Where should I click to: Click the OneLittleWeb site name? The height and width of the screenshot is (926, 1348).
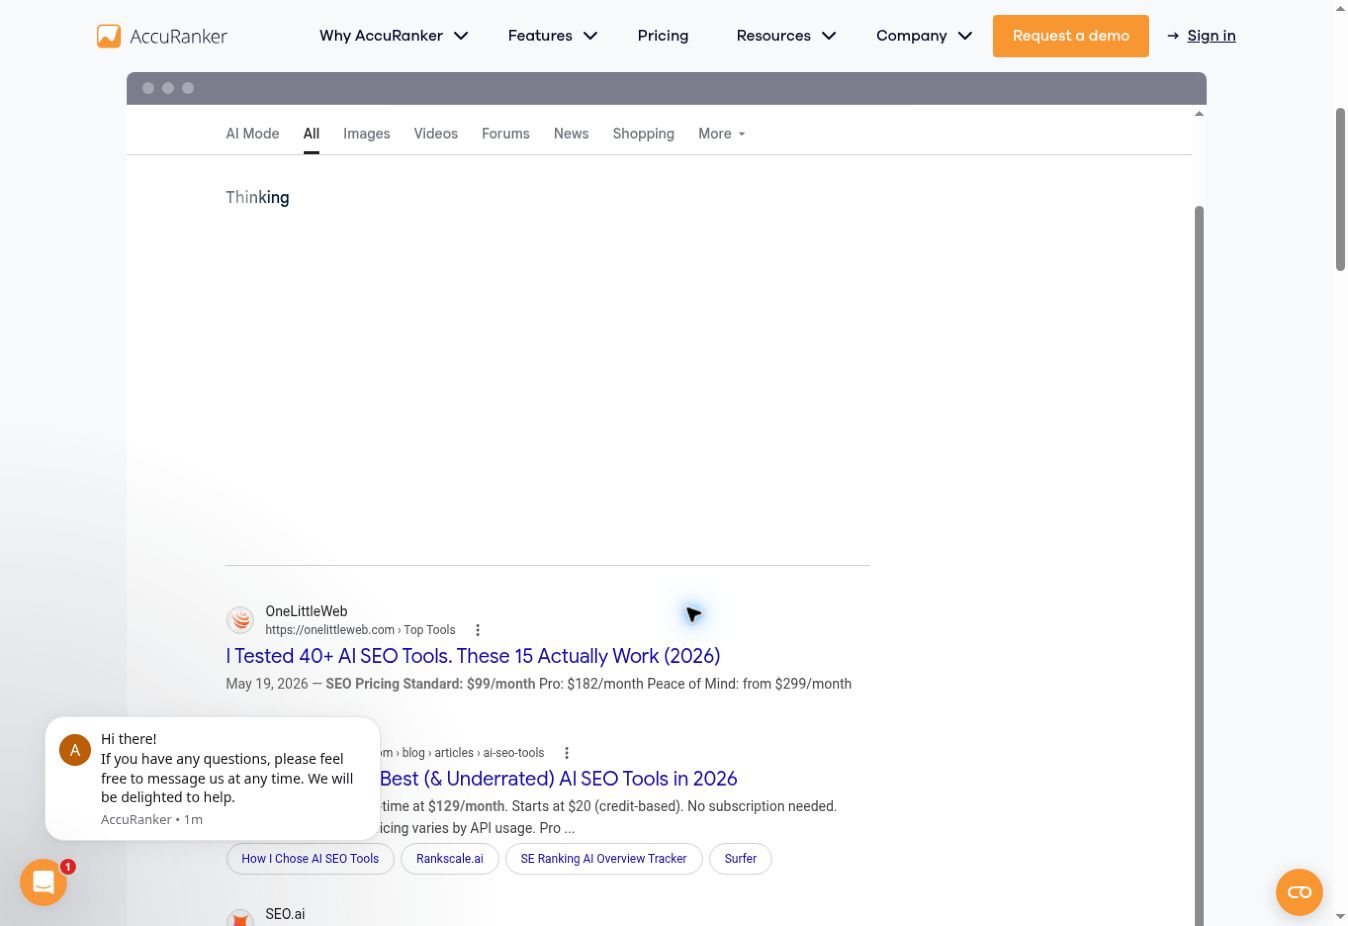click(306, 611)
